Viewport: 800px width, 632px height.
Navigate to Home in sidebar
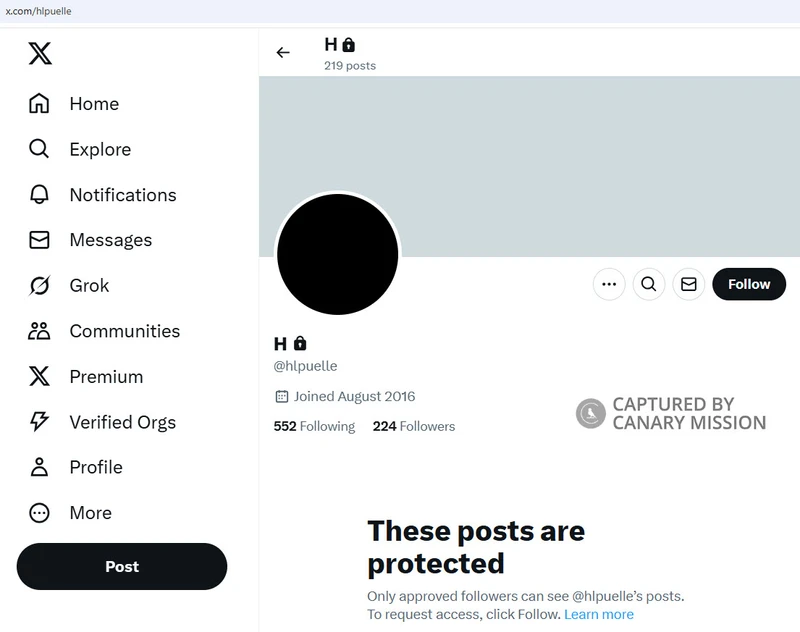[74, 104]
